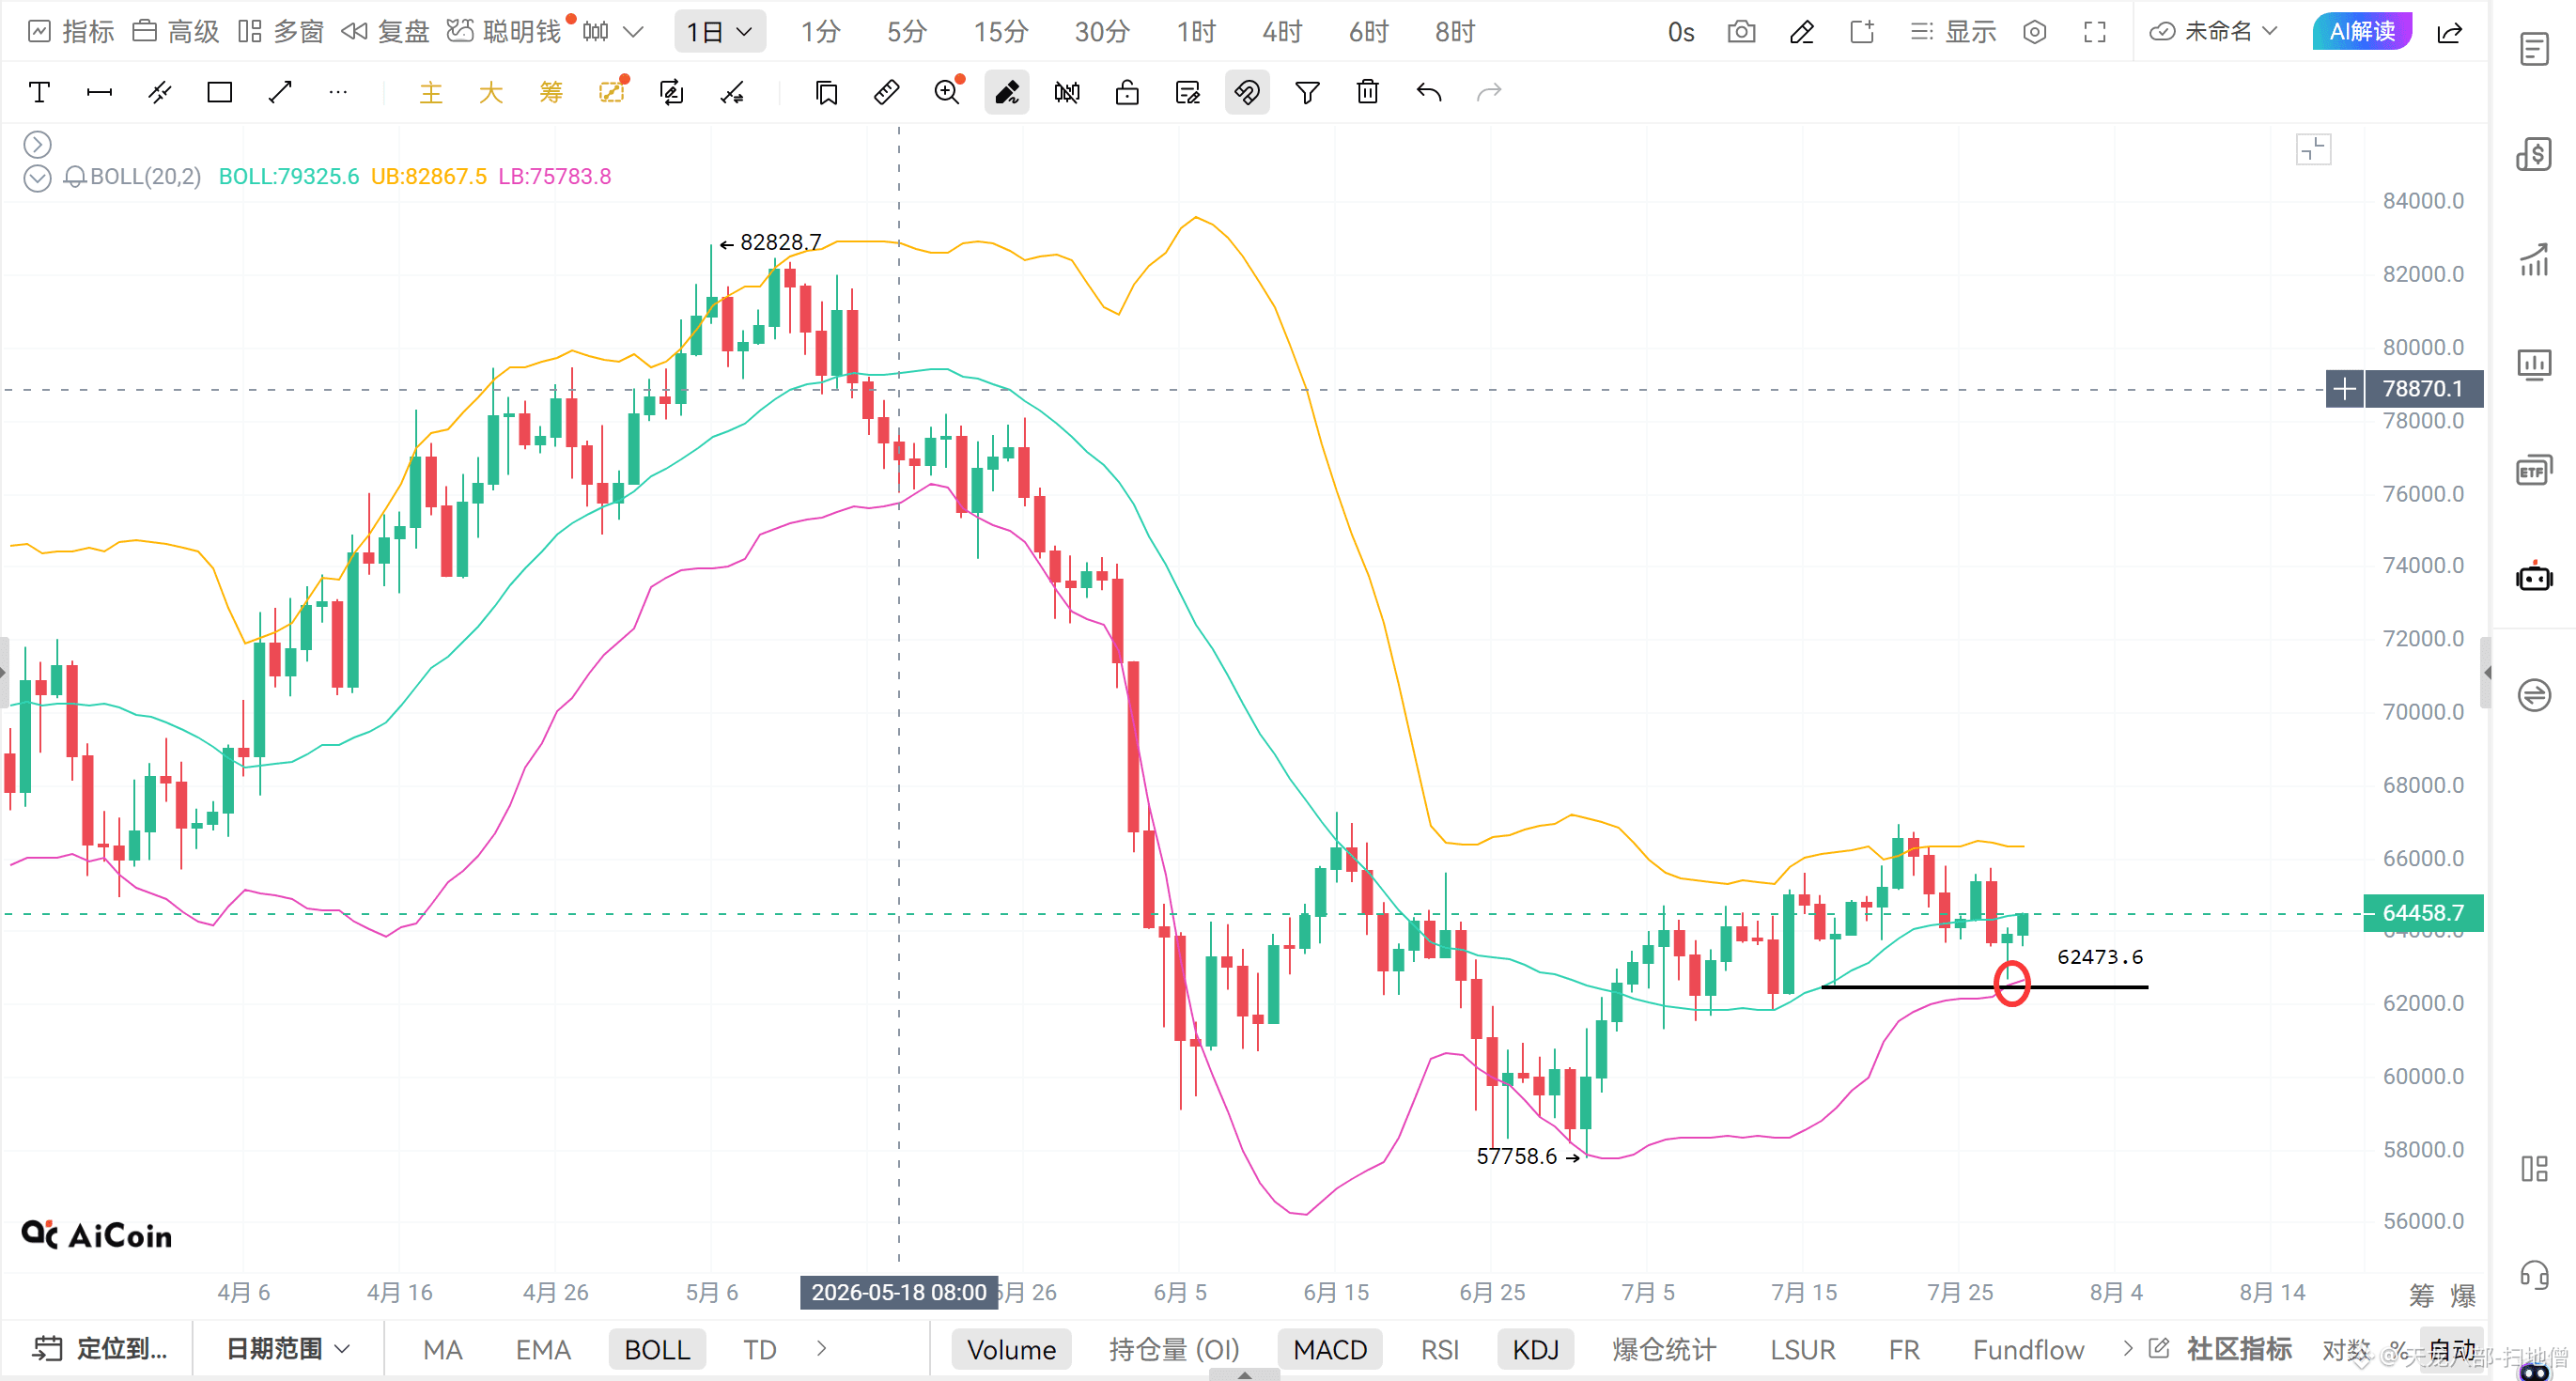2576x1381 pixels.
Task: Toggle hide drawings icon
Action: [x=1067, y=93]
